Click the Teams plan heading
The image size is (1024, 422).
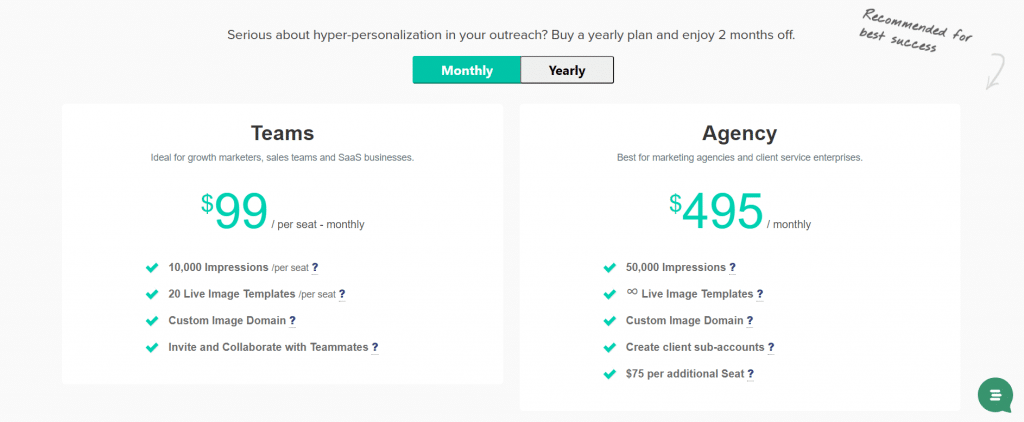283,133
